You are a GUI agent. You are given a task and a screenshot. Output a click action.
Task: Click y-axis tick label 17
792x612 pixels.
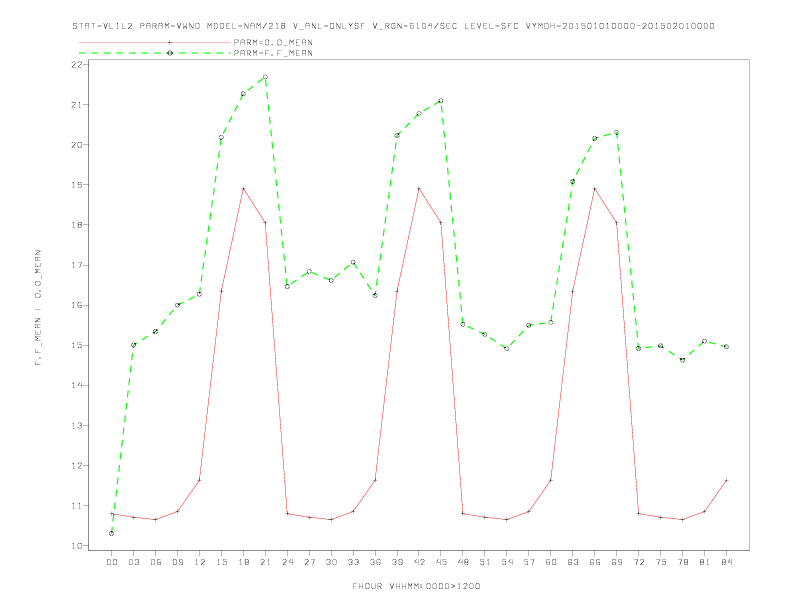[x=77, y=265]
